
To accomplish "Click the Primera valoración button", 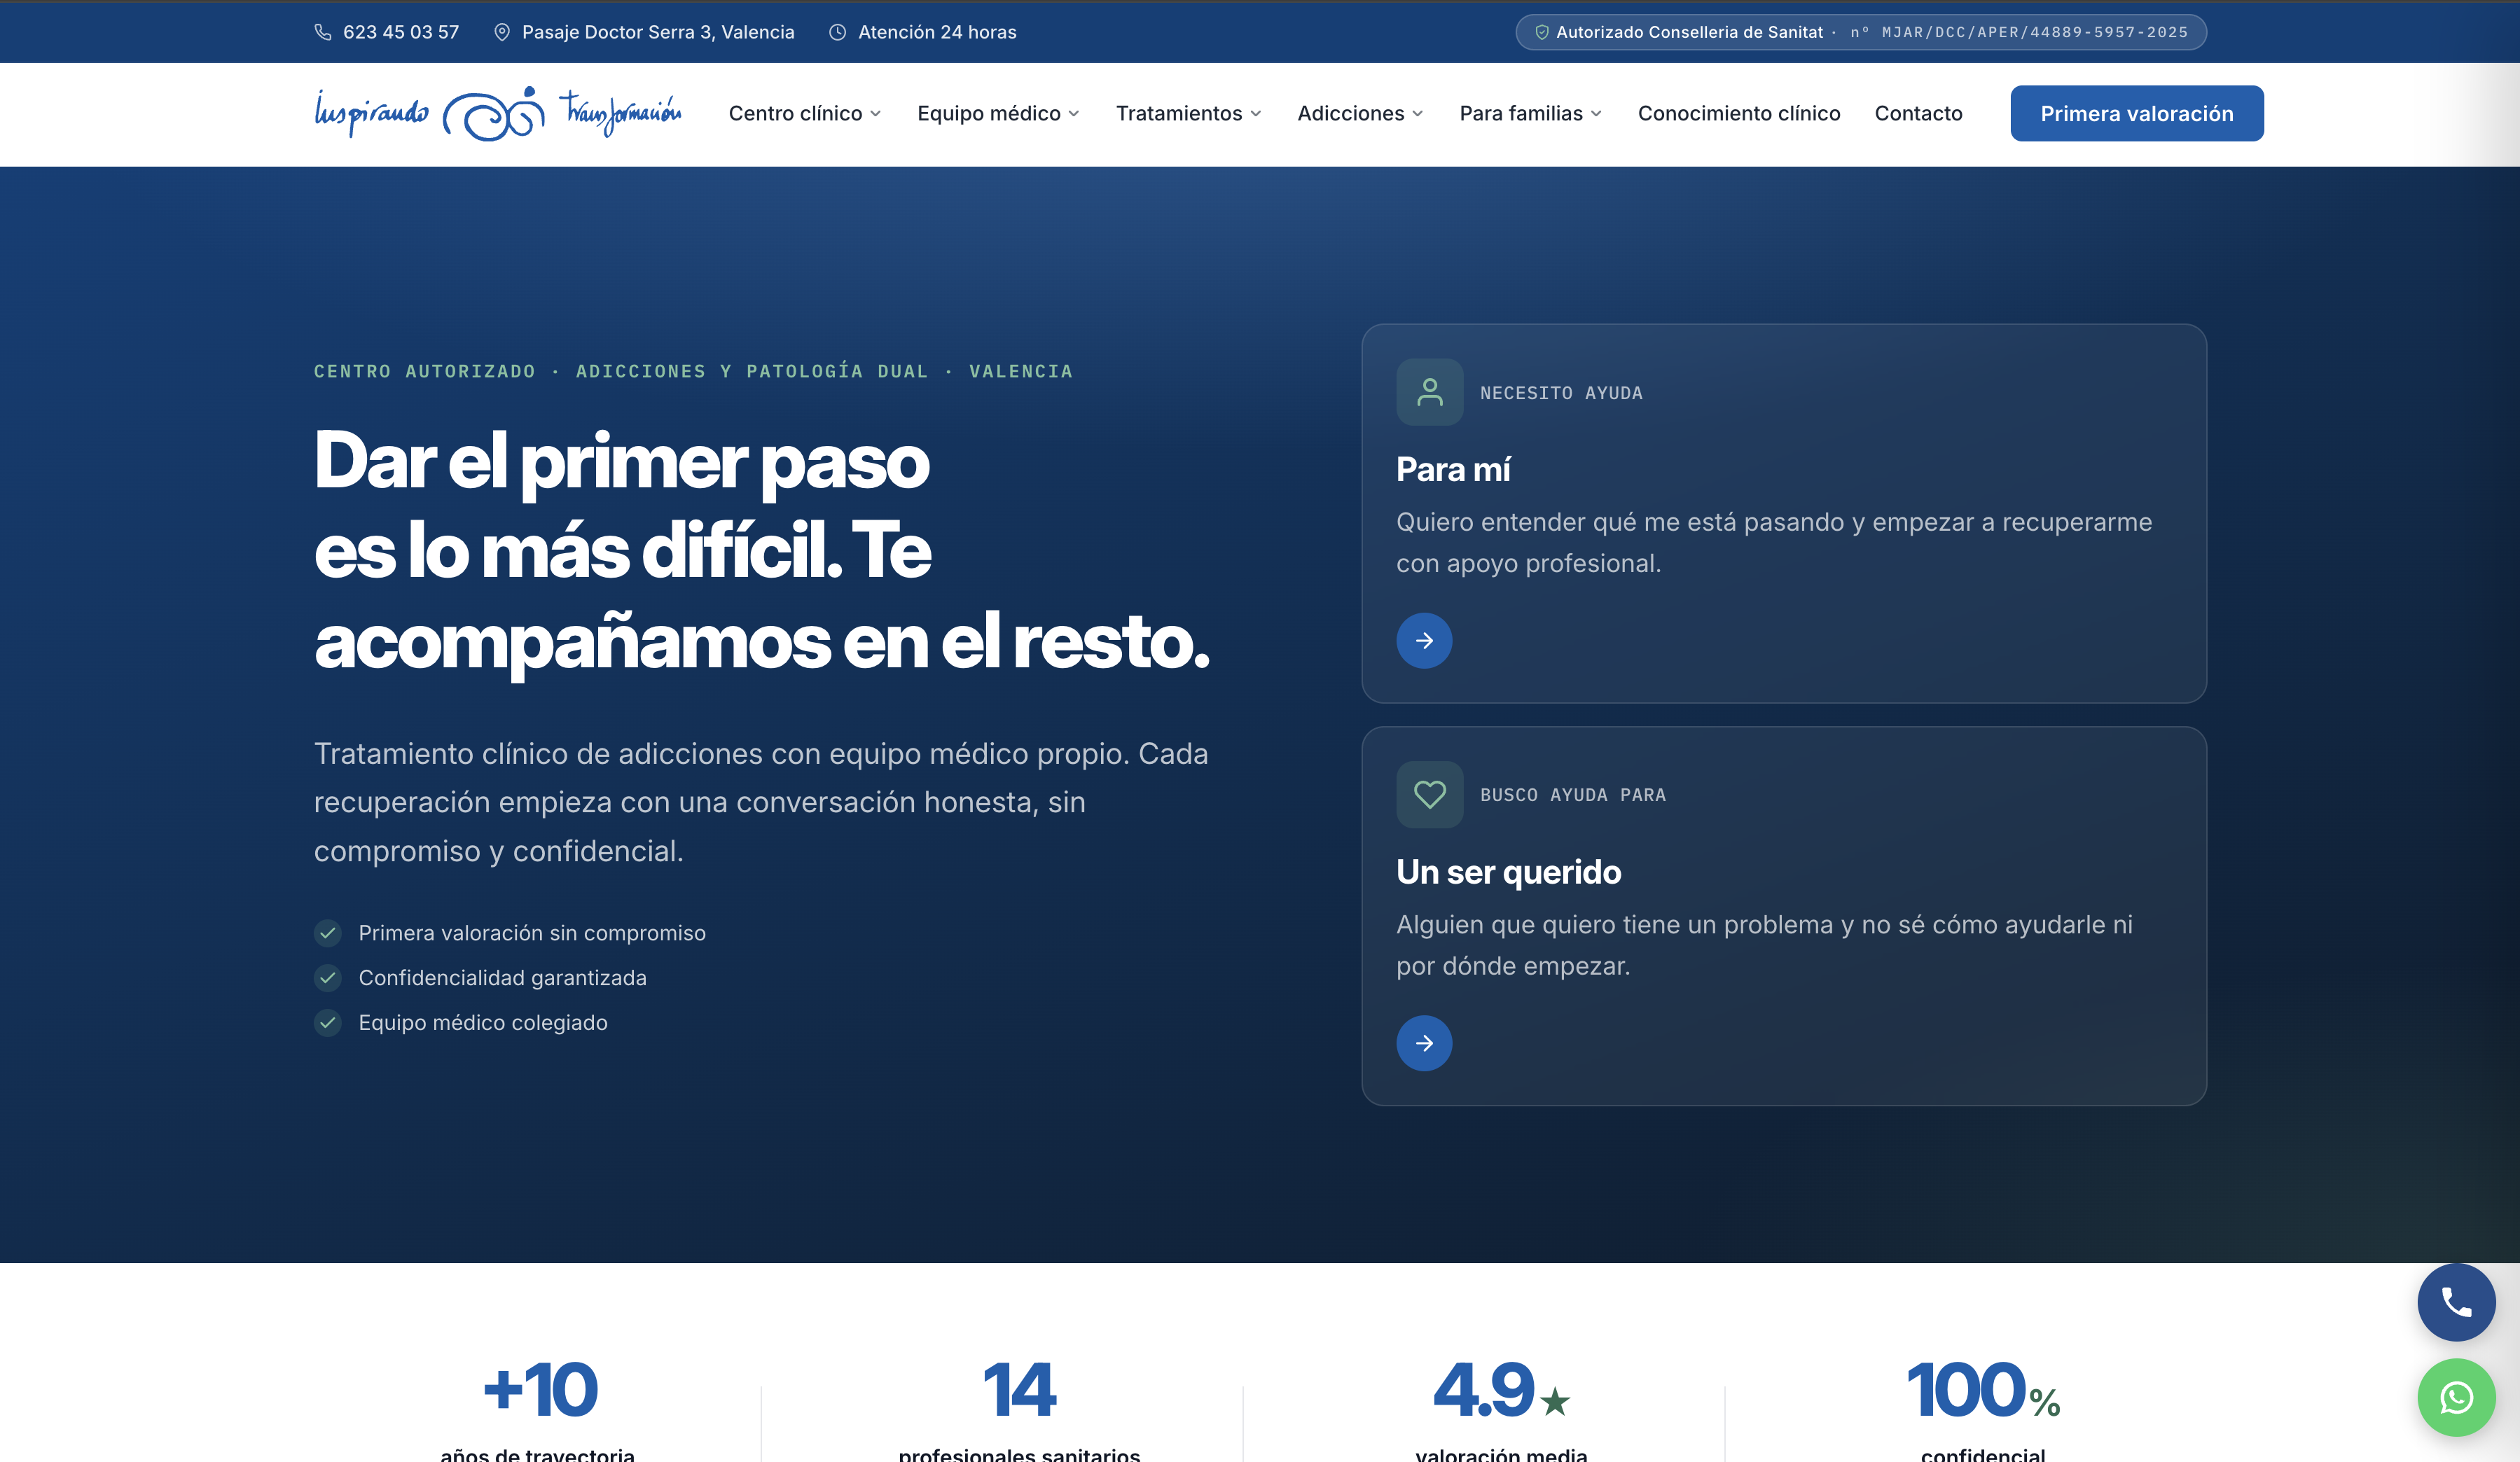I will tap(2137, 113).
